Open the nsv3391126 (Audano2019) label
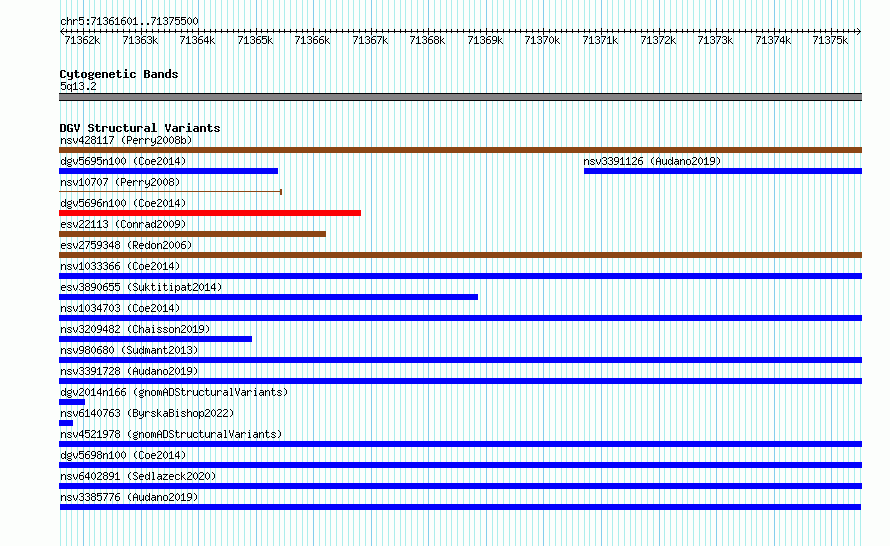Image resolution: width=890 pixels, height=546 pixels. tap(652, 161)
